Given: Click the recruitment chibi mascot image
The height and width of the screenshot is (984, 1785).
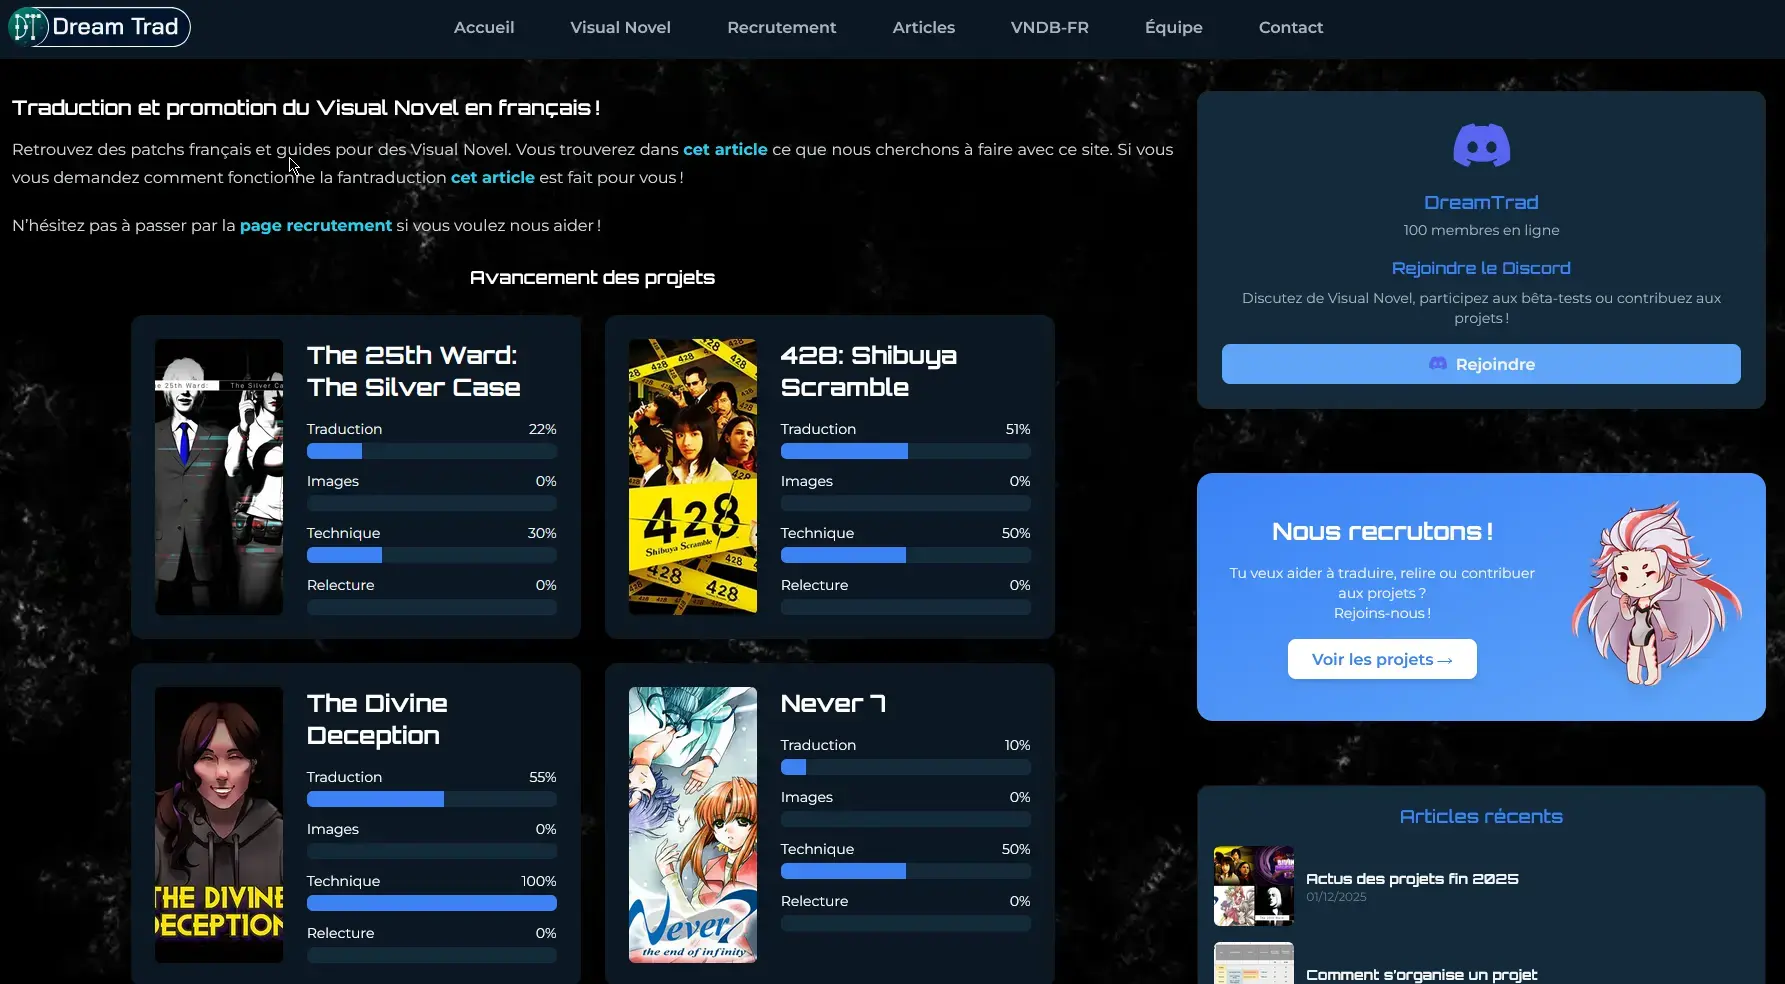Looking at the screenshot, I should click(x=1656, y=596).
